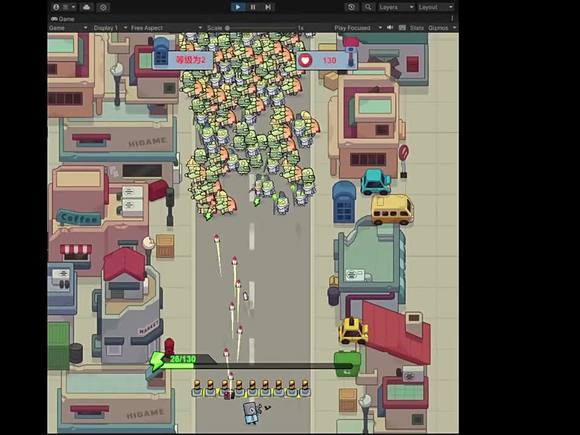The image size is (580, 435).
Task: Expand the Layout dropdown
Action: pos(435,7)
